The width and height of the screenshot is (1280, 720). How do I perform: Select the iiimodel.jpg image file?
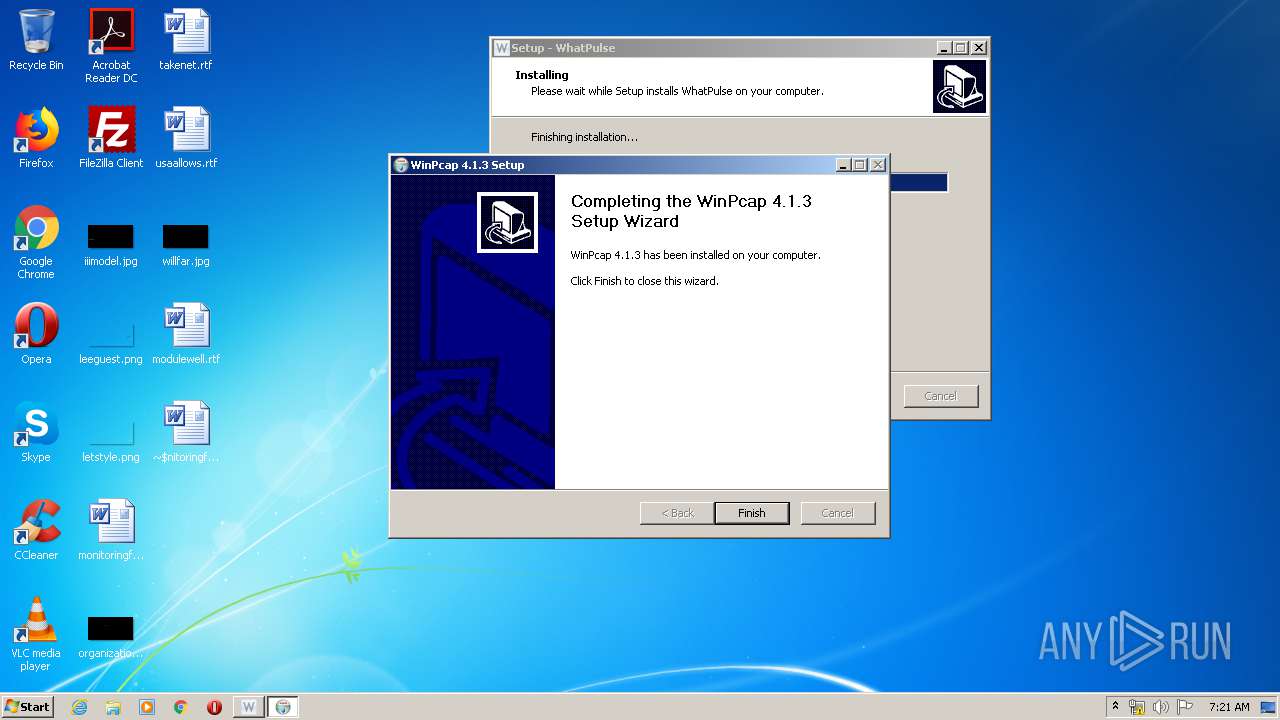[111, 245]
